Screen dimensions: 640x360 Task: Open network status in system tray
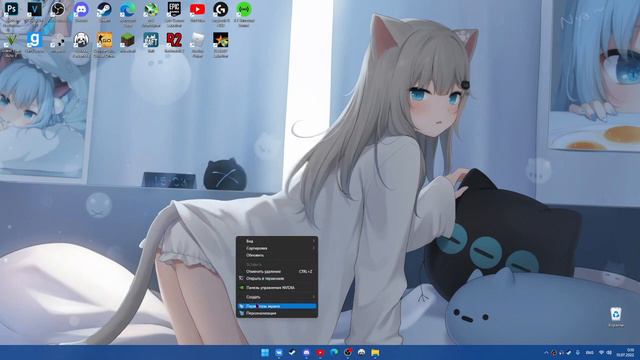601,352
